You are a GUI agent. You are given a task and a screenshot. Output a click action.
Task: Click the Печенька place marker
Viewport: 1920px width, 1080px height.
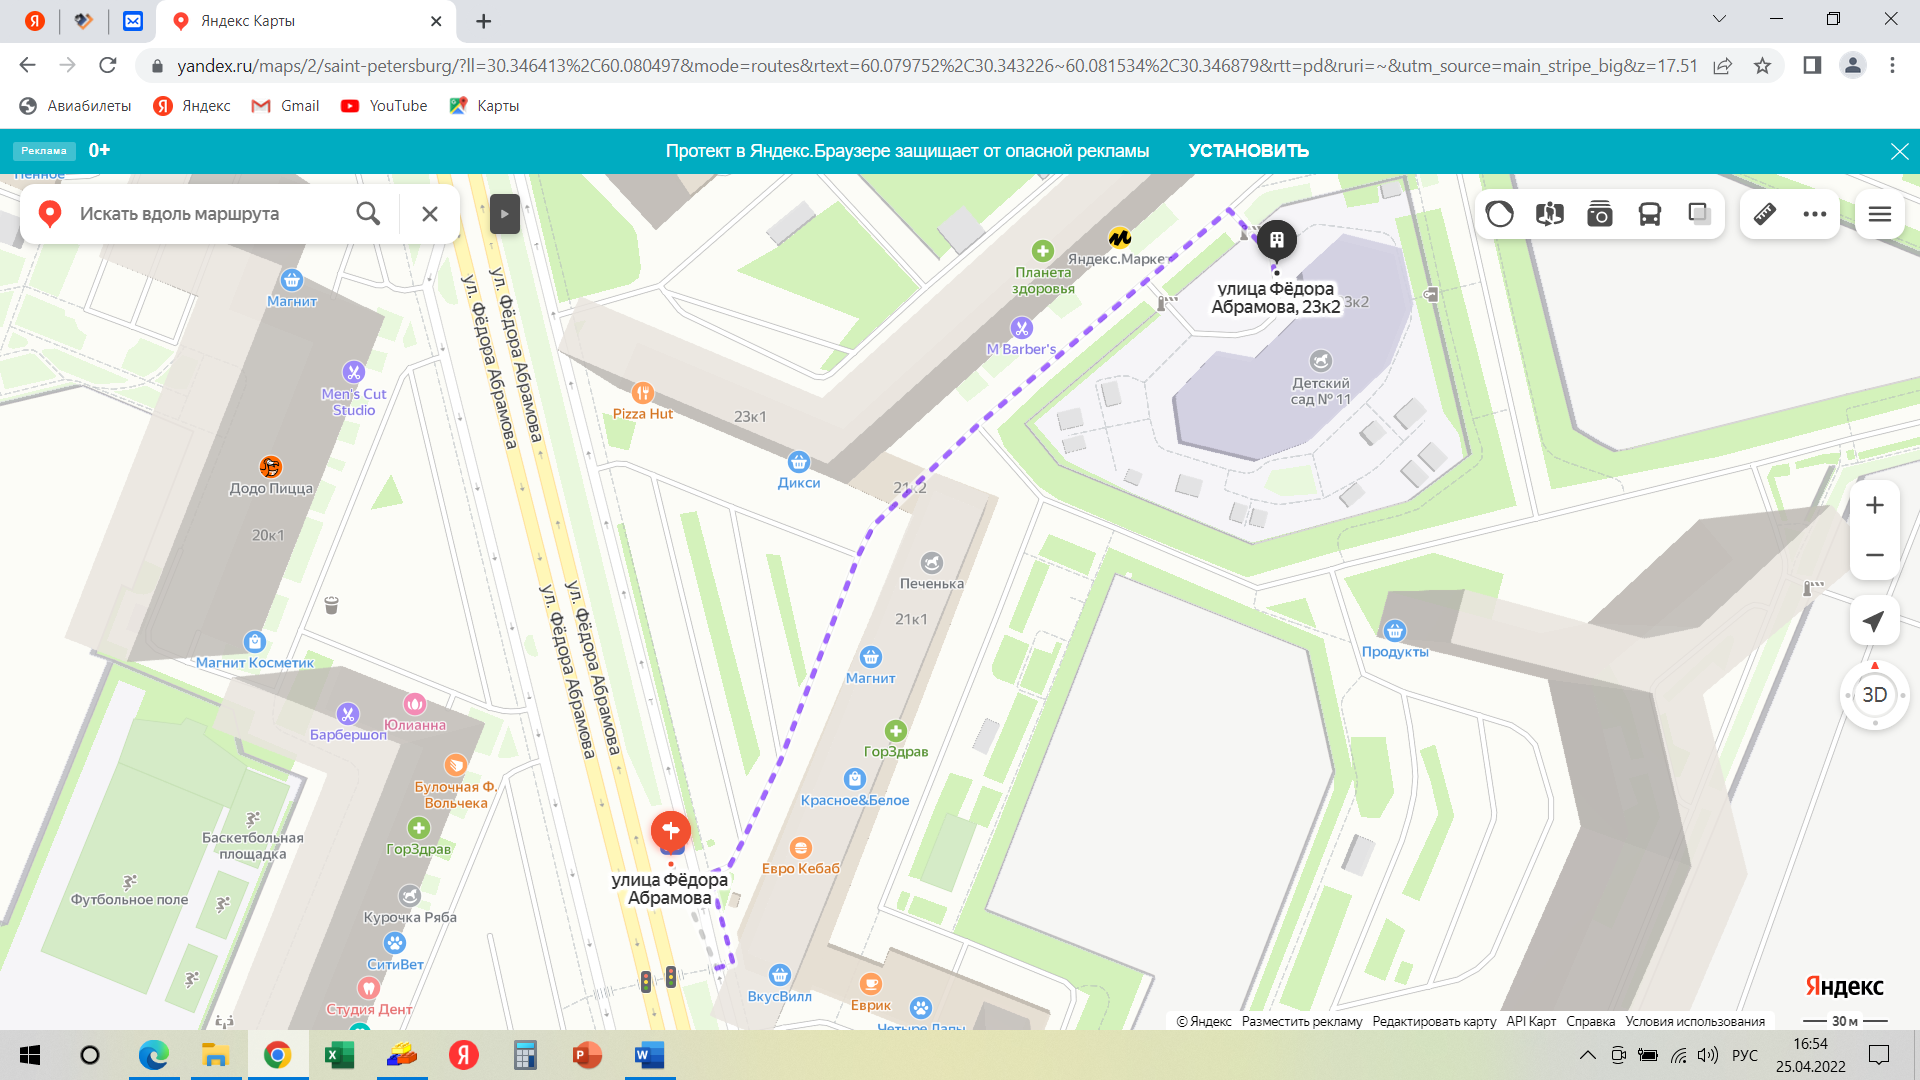(931, 563)
